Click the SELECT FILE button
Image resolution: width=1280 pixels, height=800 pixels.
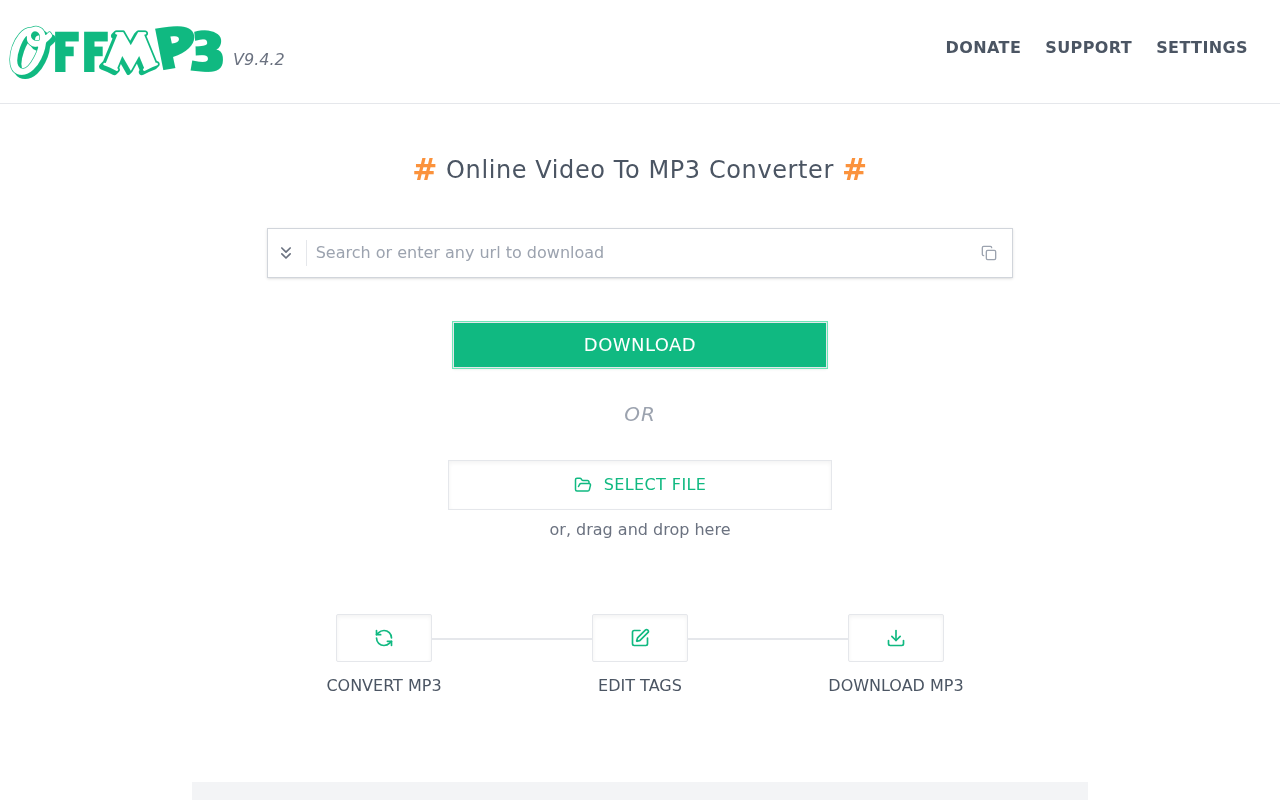[640, 485]
